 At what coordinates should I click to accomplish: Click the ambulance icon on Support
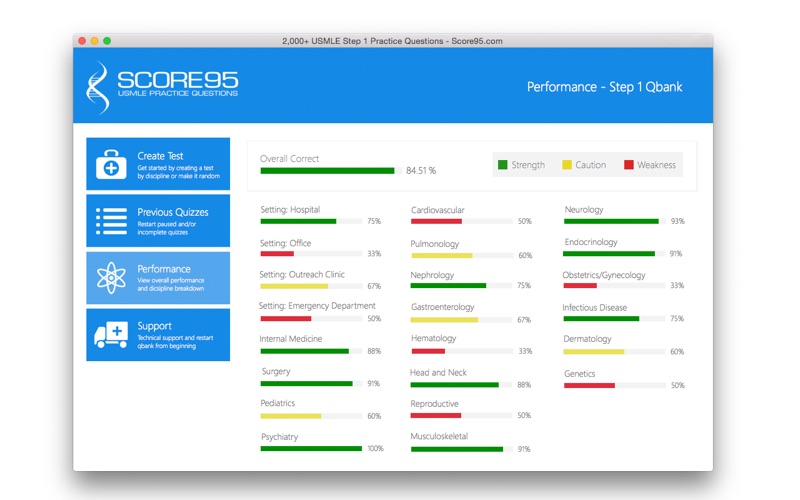point(111,335)
